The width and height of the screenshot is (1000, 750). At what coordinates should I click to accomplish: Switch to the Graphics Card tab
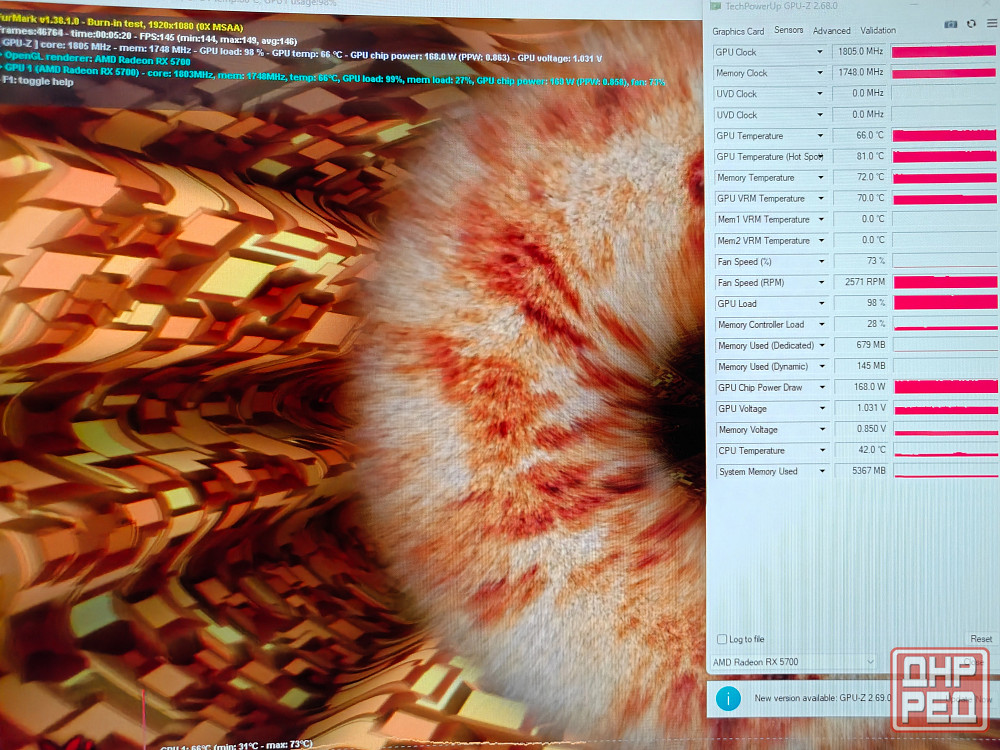[x=738, y=31]
